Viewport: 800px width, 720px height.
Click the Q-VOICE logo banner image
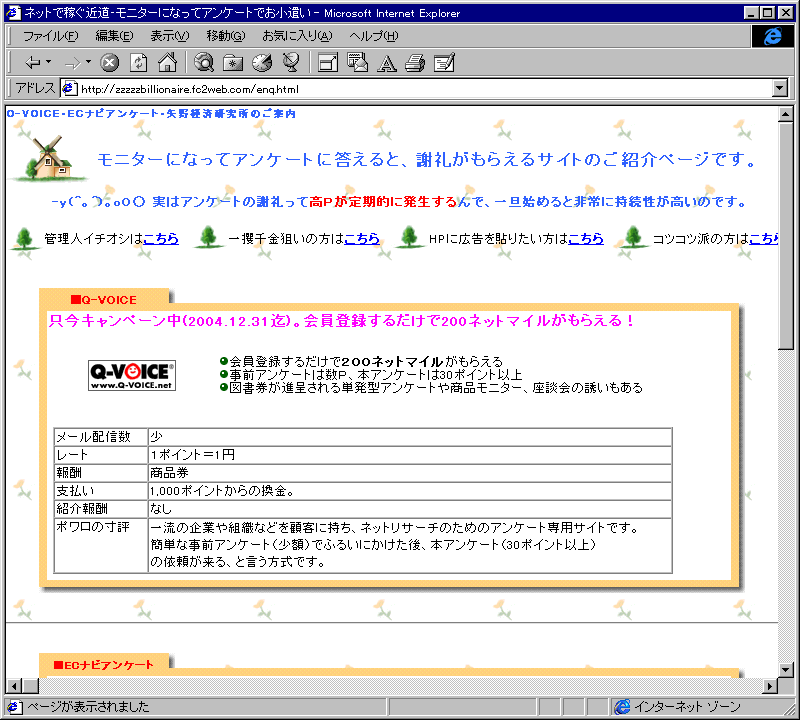(132, 376)
